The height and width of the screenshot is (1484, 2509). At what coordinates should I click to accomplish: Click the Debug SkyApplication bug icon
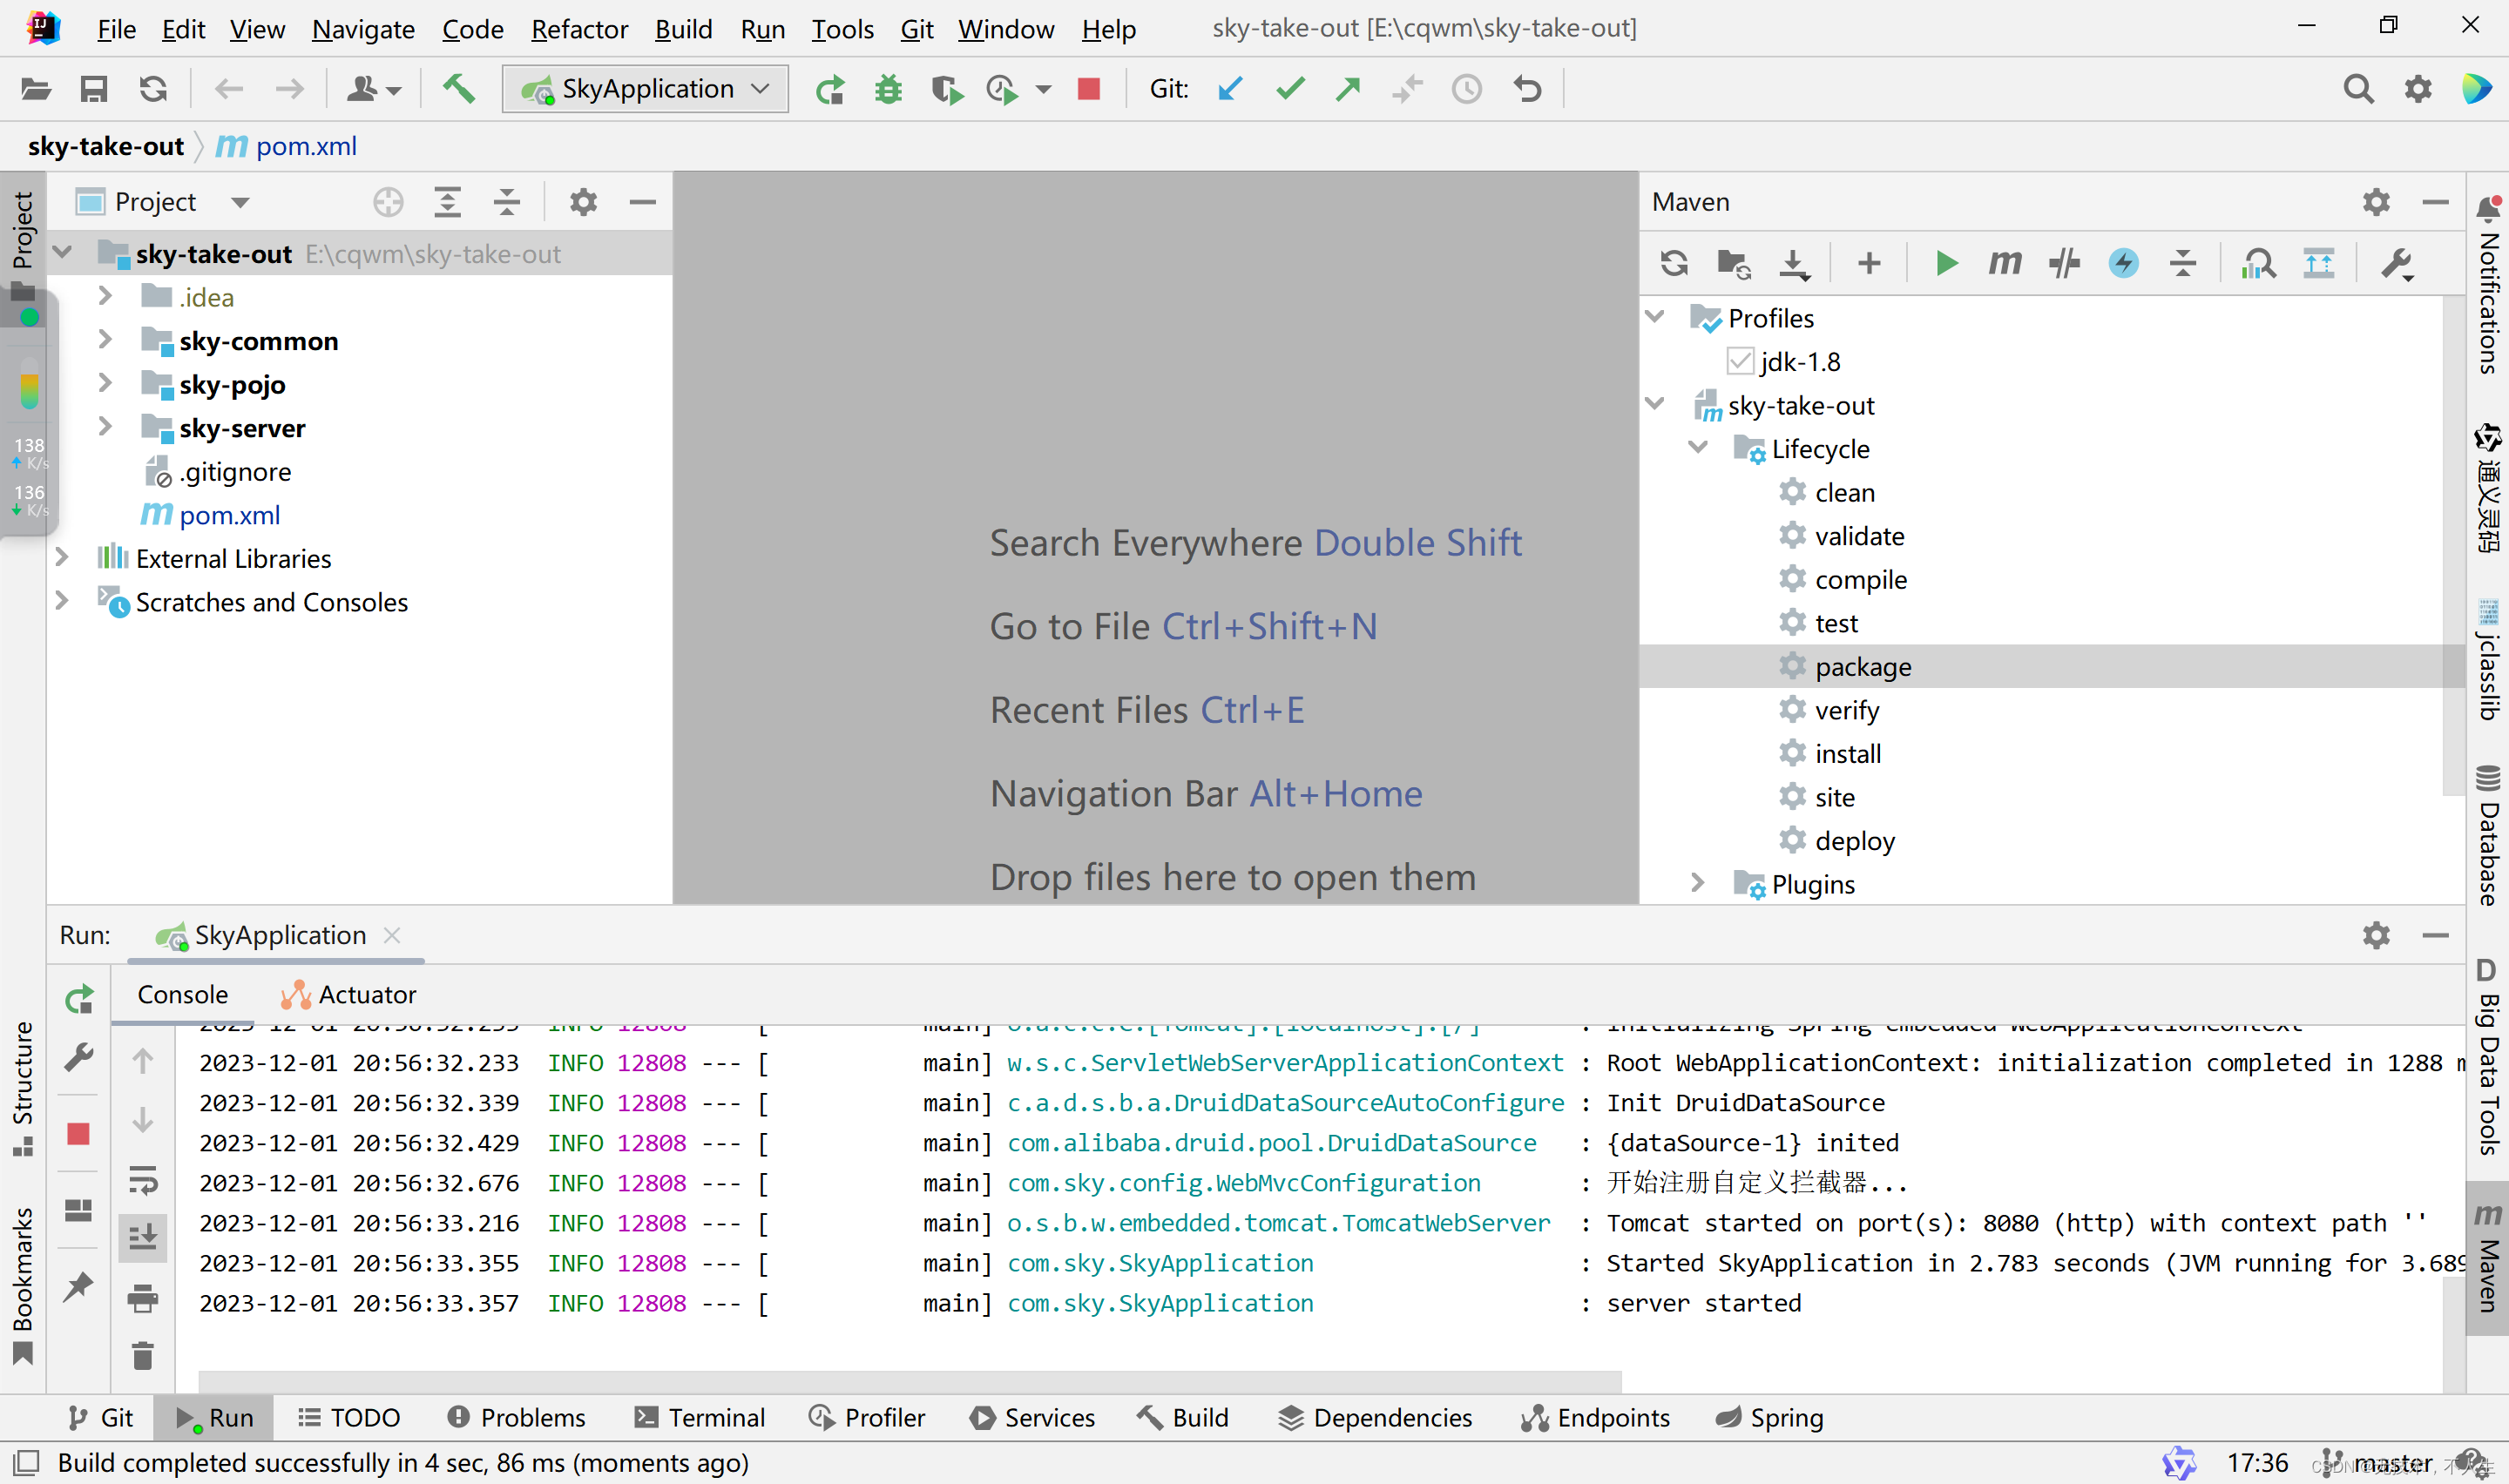click(x=888, y=90)
